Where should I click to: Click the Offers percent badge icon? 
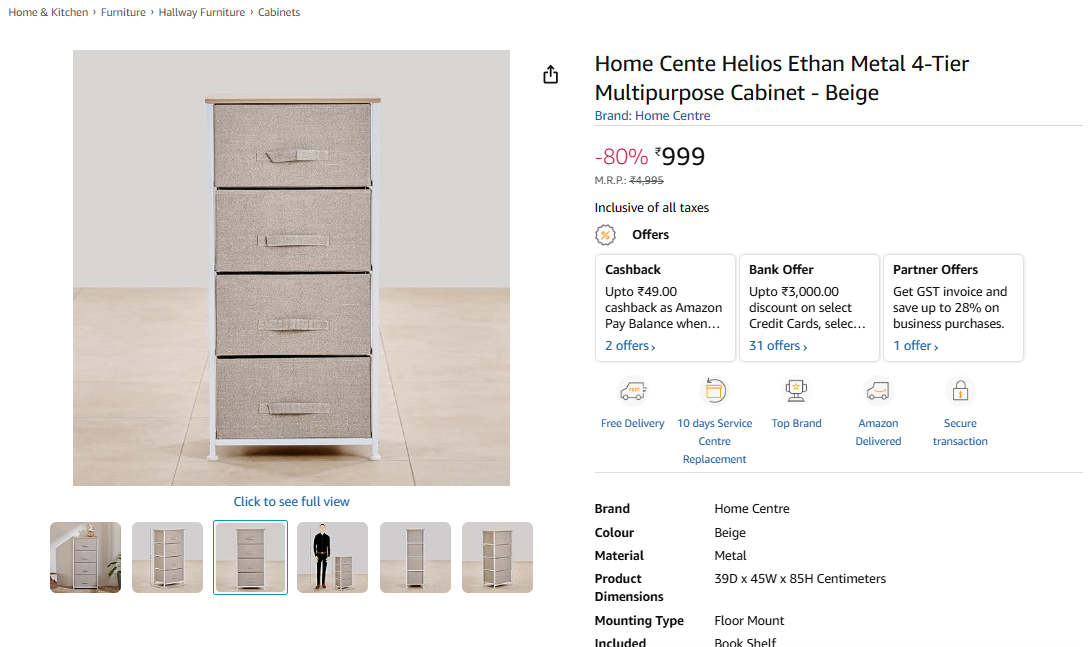click(x=605, y=235)
